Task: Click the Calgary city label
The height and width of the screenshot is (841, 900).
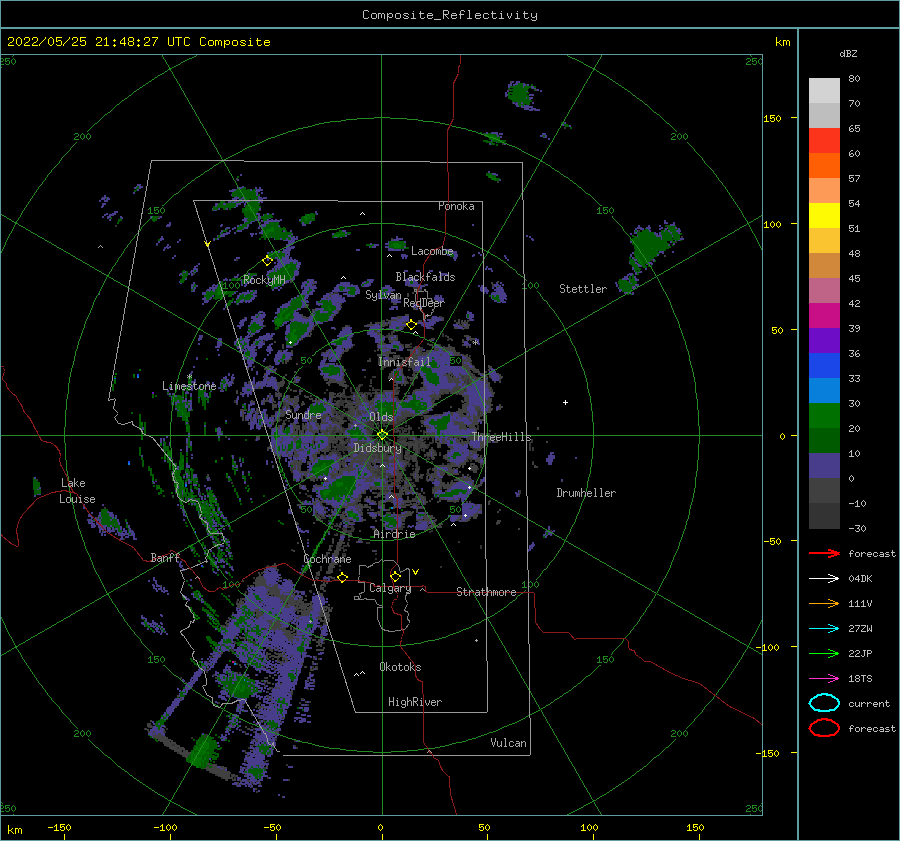Action: (390, 588)
